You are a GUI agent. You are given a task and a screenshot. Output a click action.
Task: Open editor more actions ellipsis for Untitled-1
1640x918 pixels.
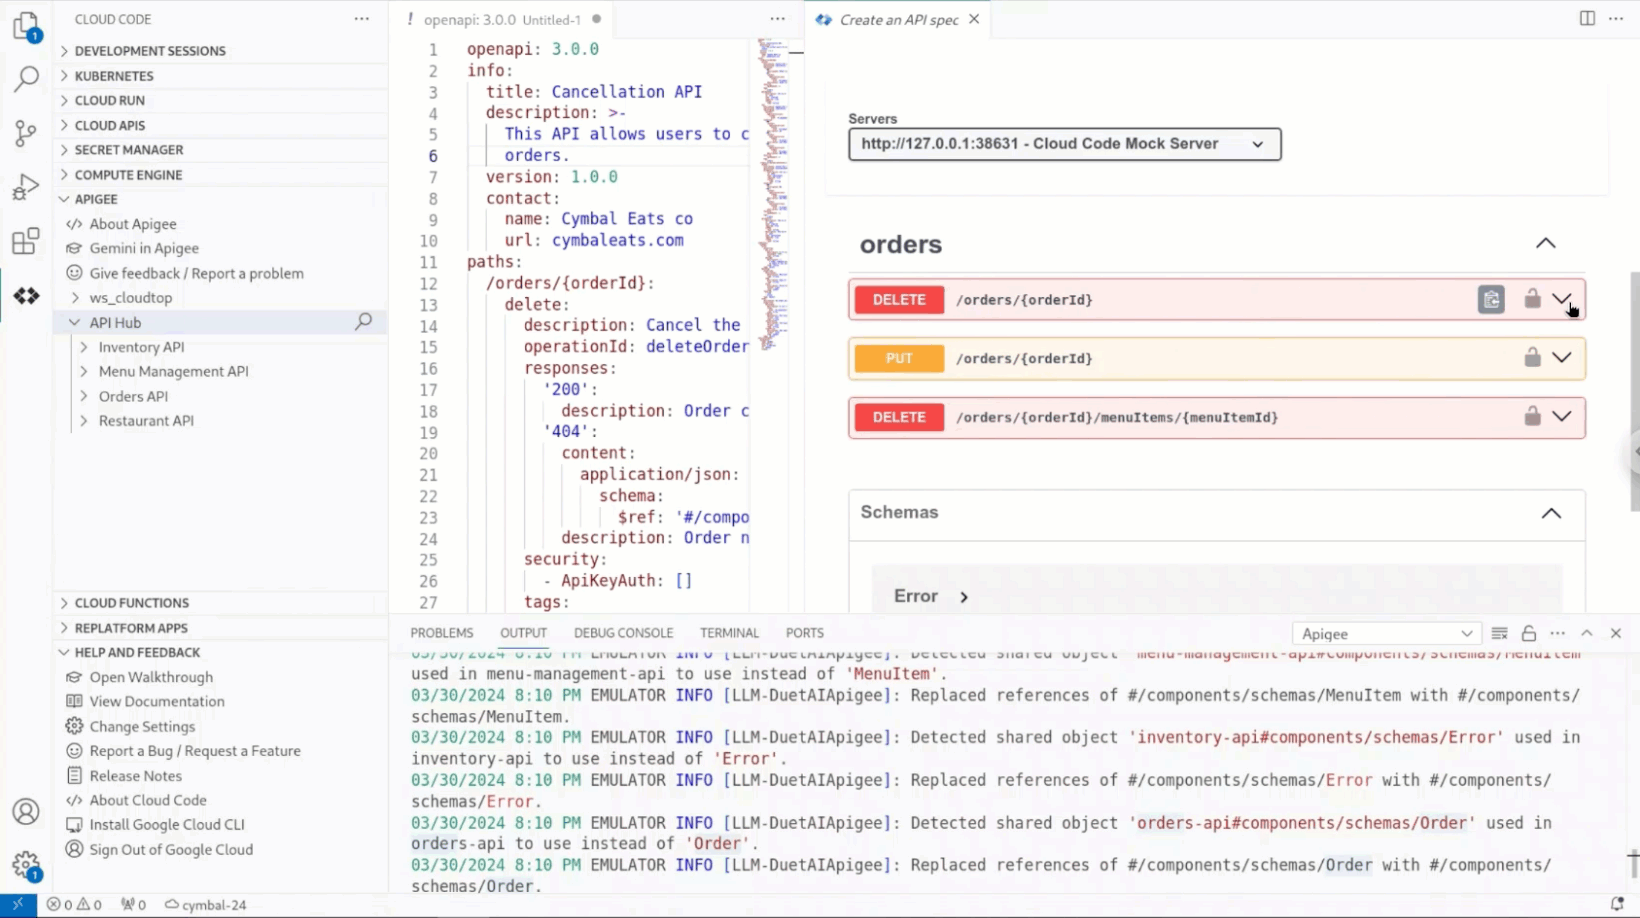[x=777, y=19]
